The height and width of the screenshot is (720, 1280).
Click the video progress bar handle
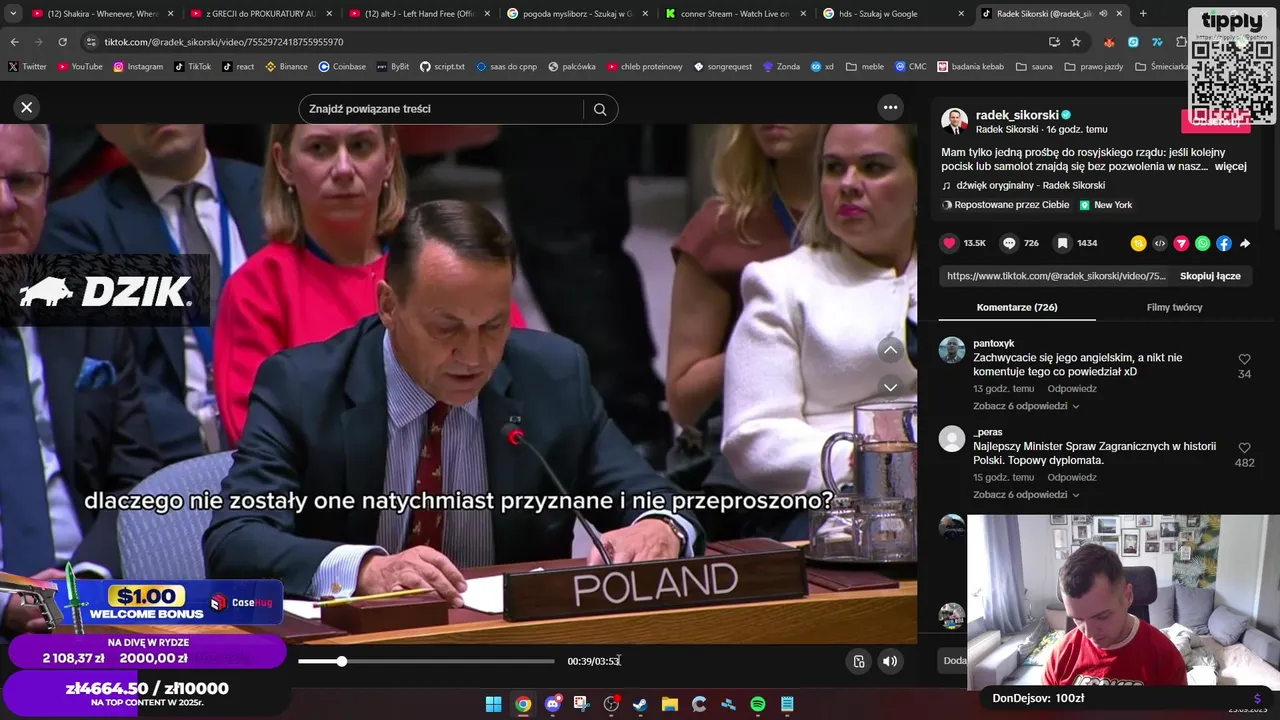(342, 661)
